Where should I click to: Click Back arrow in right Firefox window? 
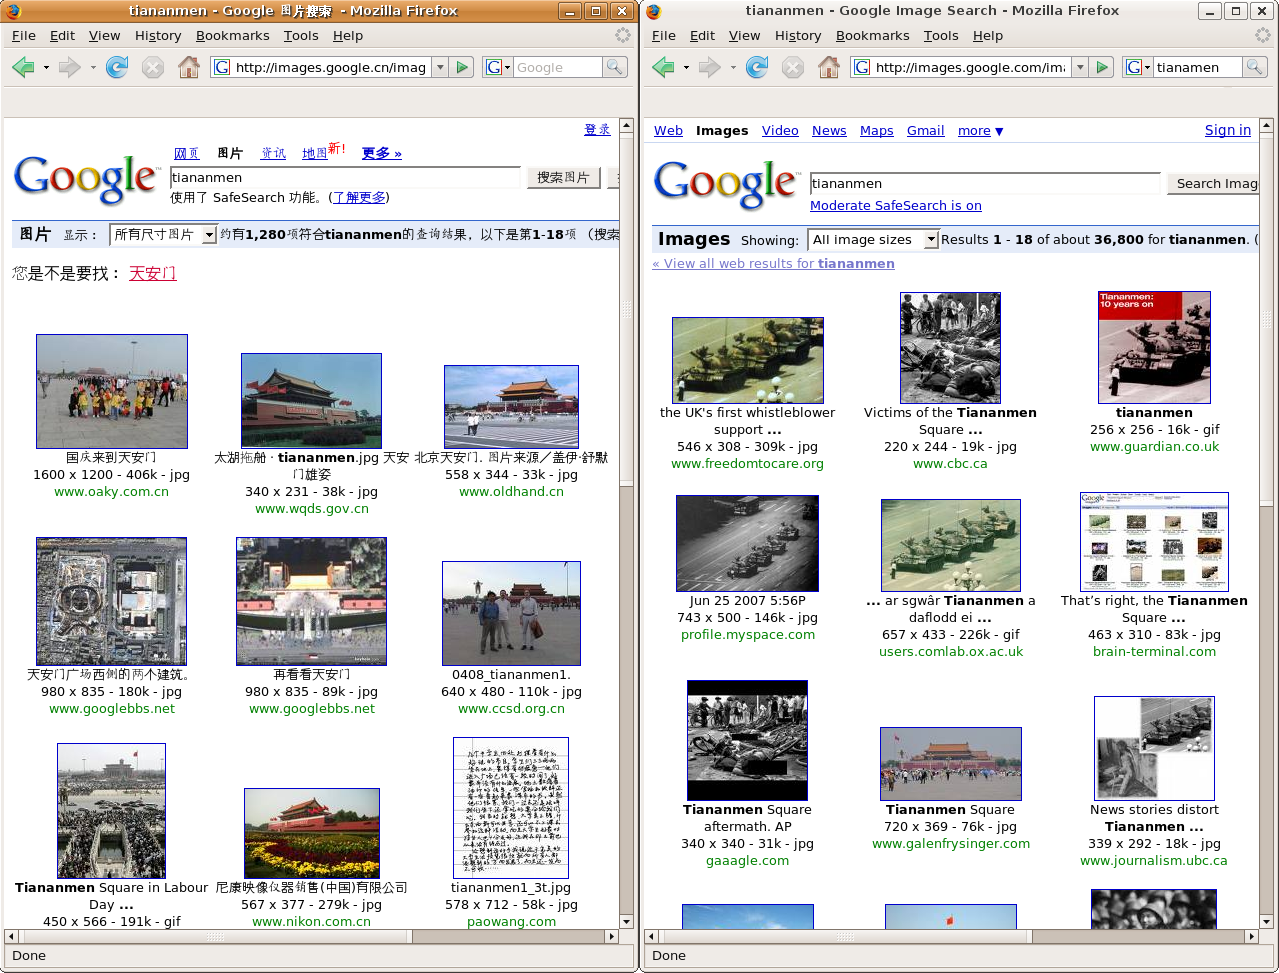click(663, 68)
